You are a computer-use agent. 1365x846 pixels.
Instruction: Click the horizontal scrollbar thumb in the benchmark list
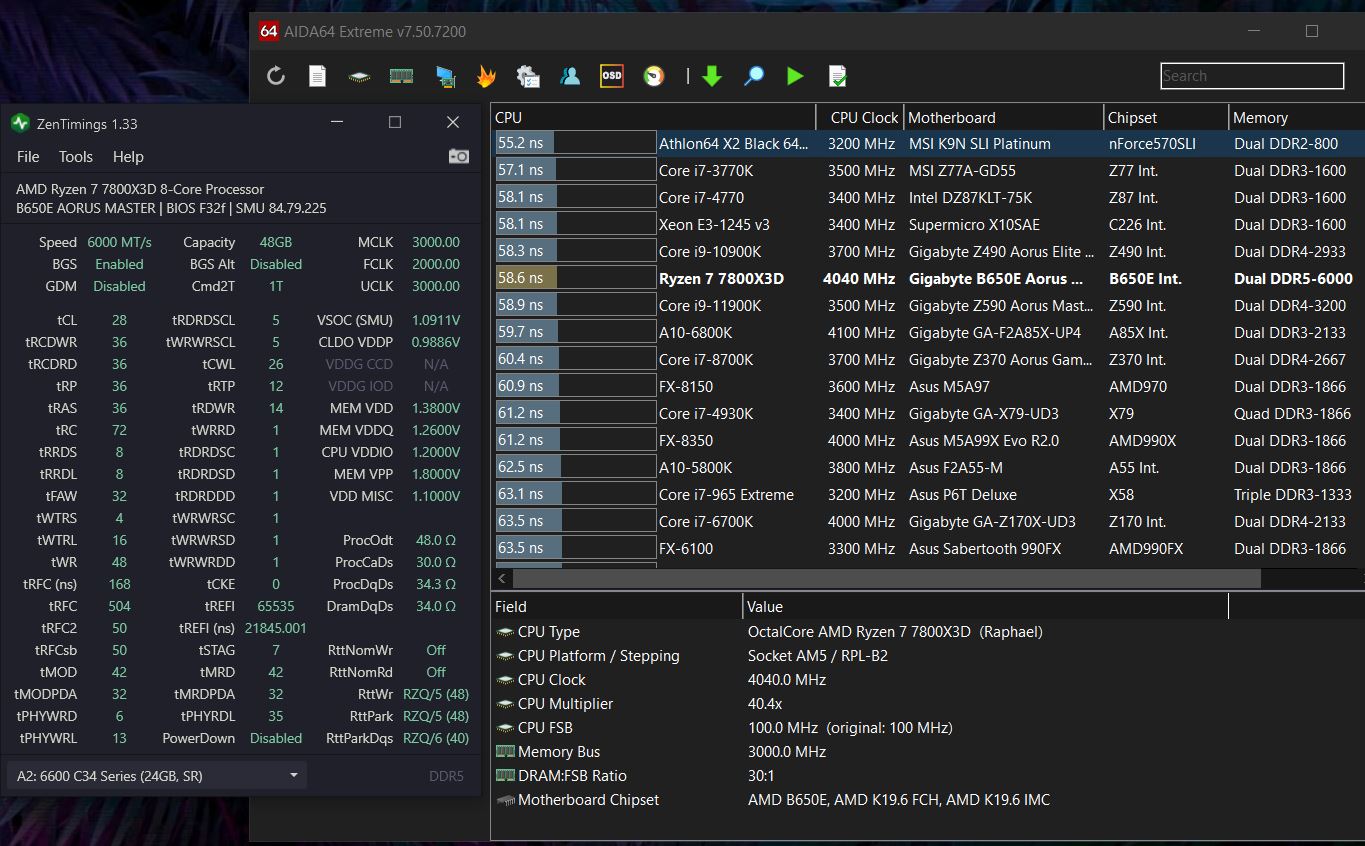[x=887, y=578]
